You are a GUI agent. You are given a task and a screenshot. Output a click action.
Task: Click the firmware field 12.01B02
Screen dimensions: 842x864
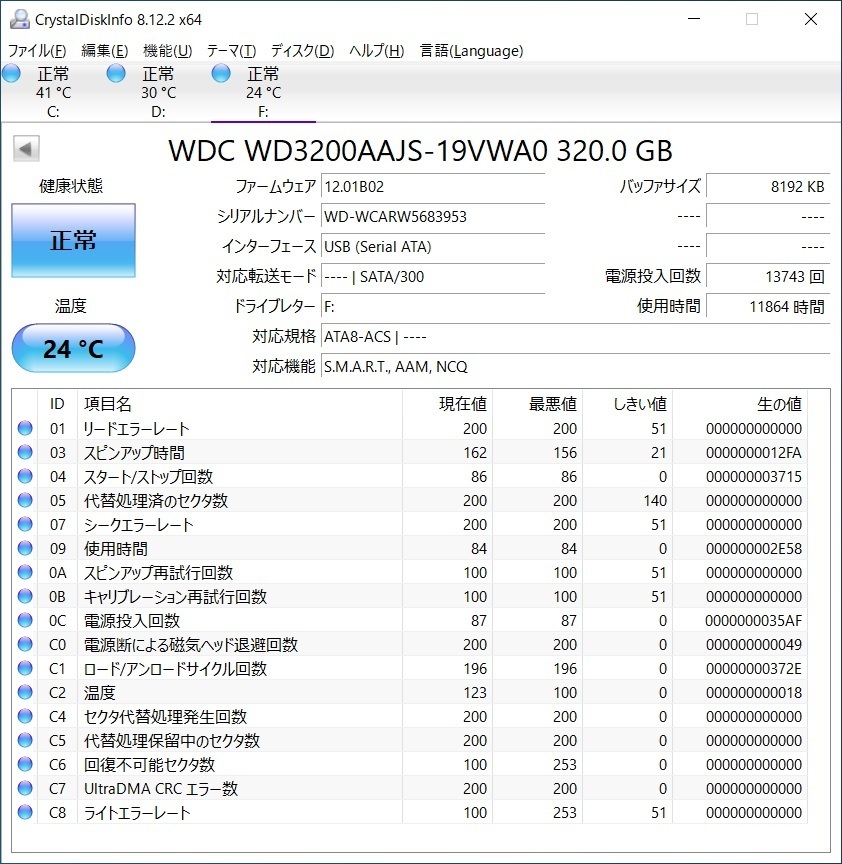click(433, 187)
